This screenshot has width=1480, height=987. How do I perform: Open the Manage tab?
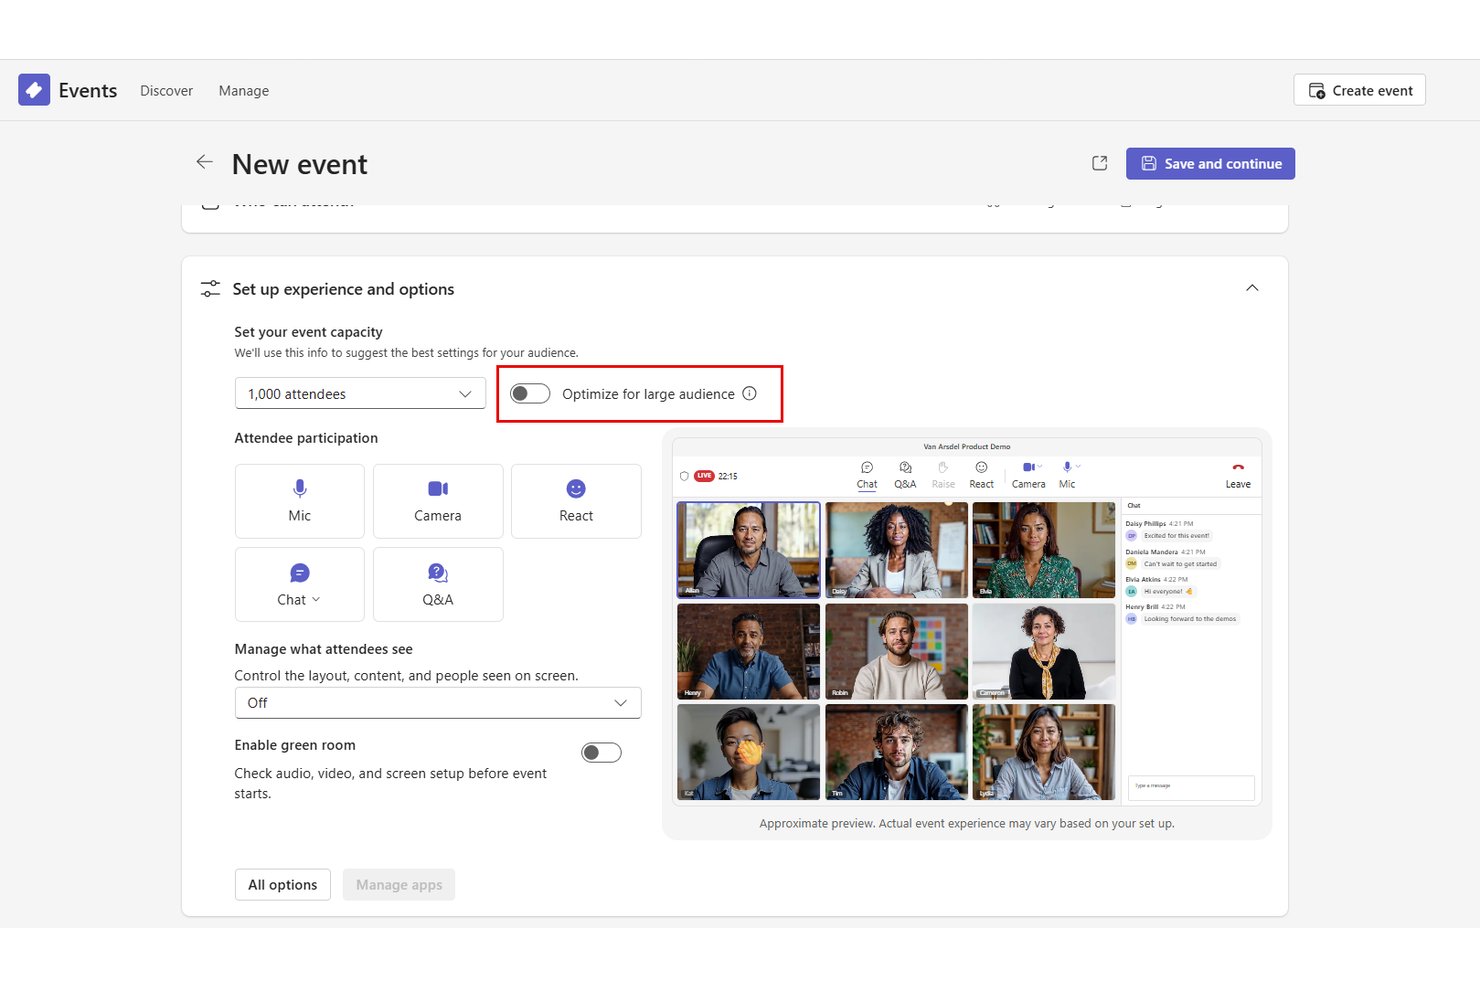[x=244, y=90]
